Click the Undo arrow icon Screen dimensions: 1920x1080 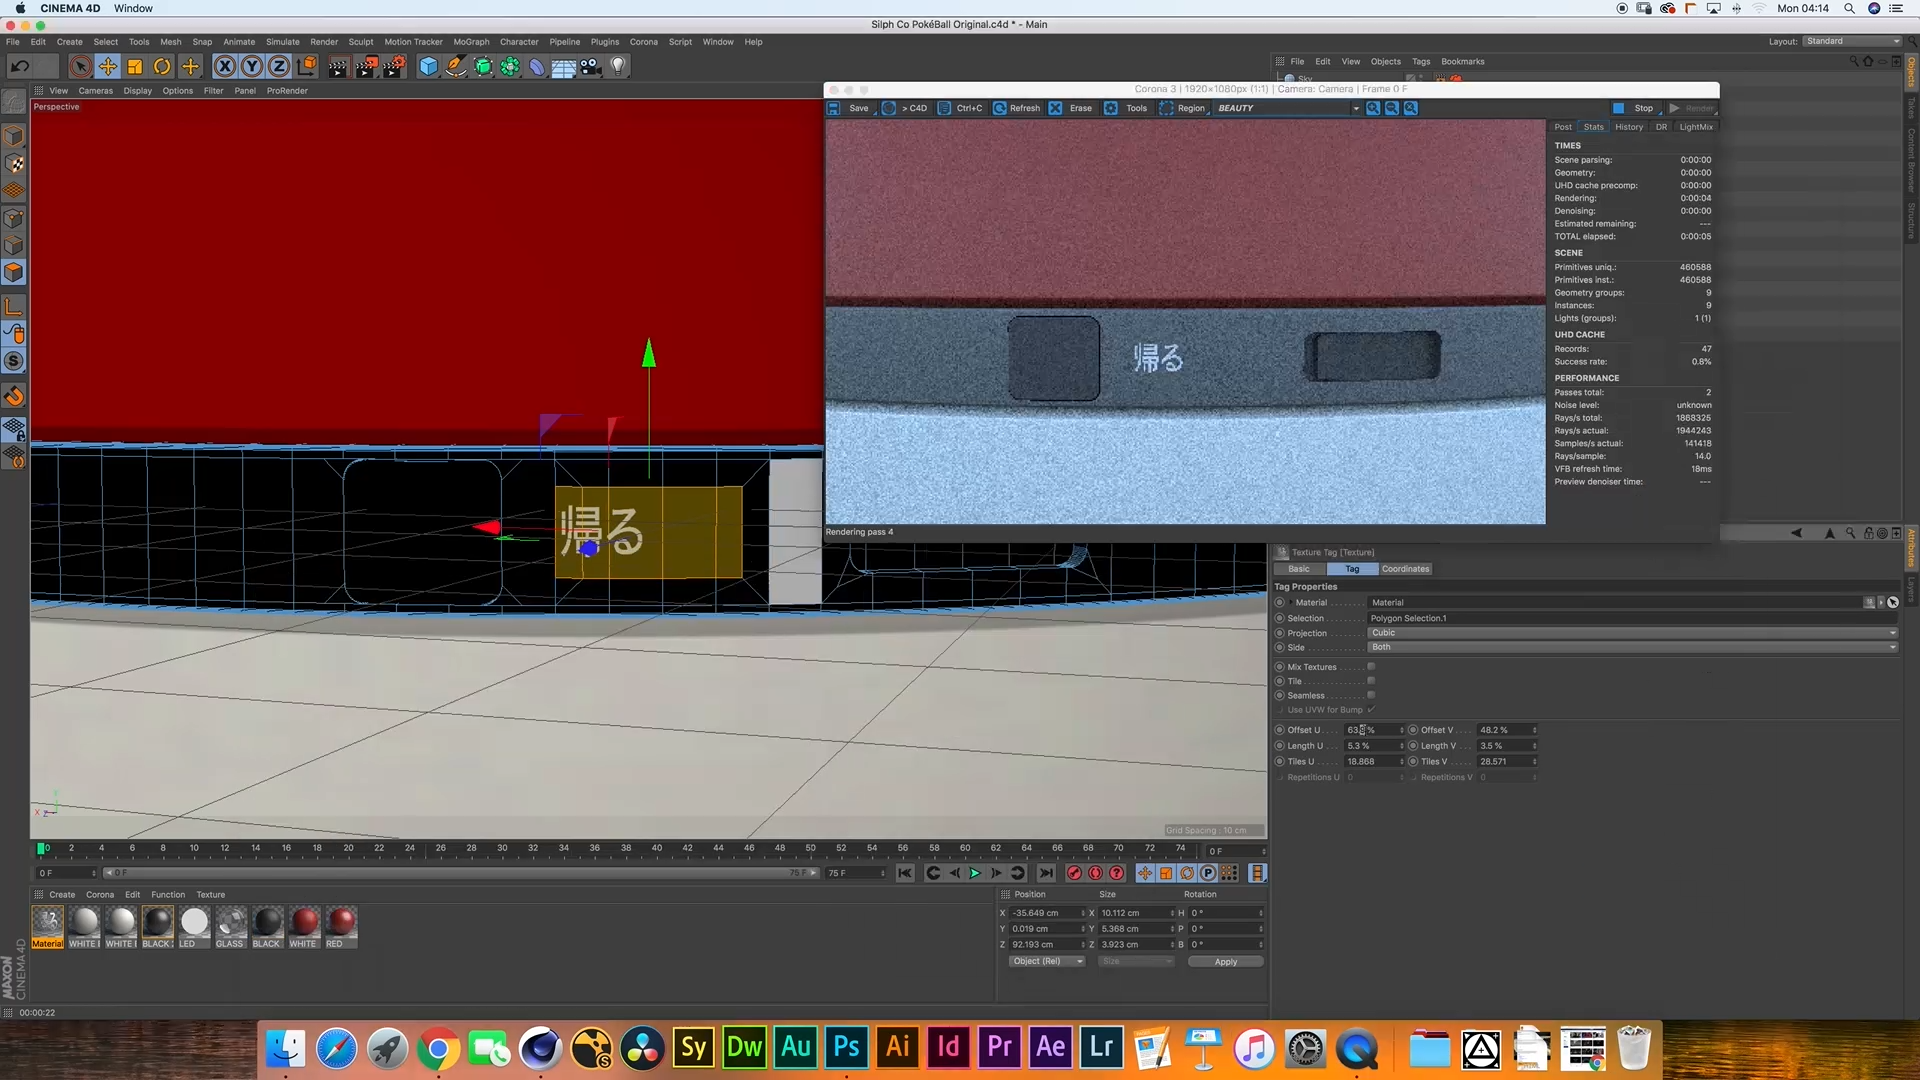coord(19,66)
